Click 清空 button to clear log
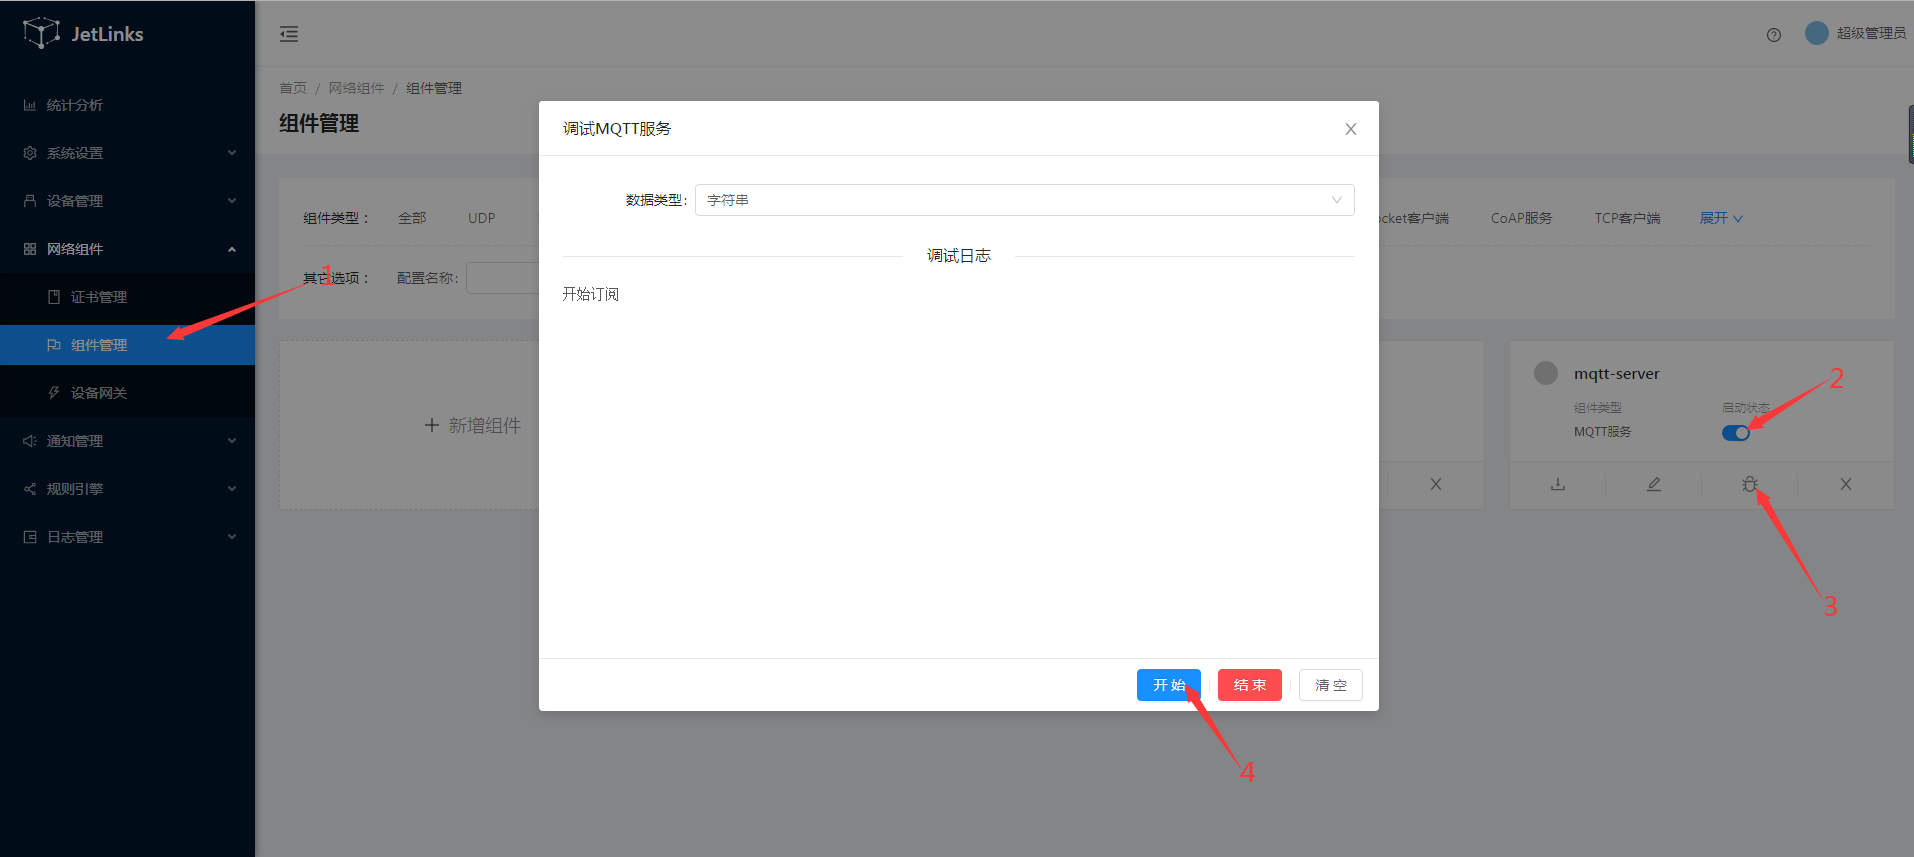Screen dimensions: 1914x857 click(1331, 685)
